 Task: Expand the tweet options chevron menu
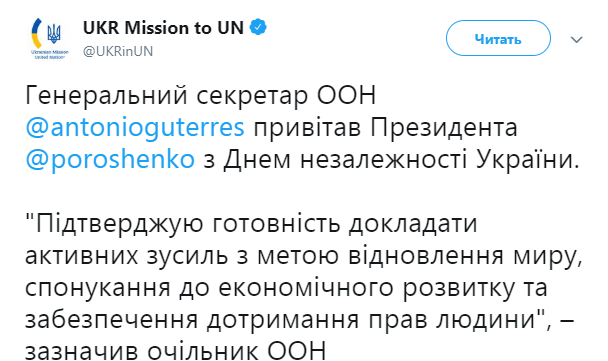pyautogui.click(x=577, y=40)
